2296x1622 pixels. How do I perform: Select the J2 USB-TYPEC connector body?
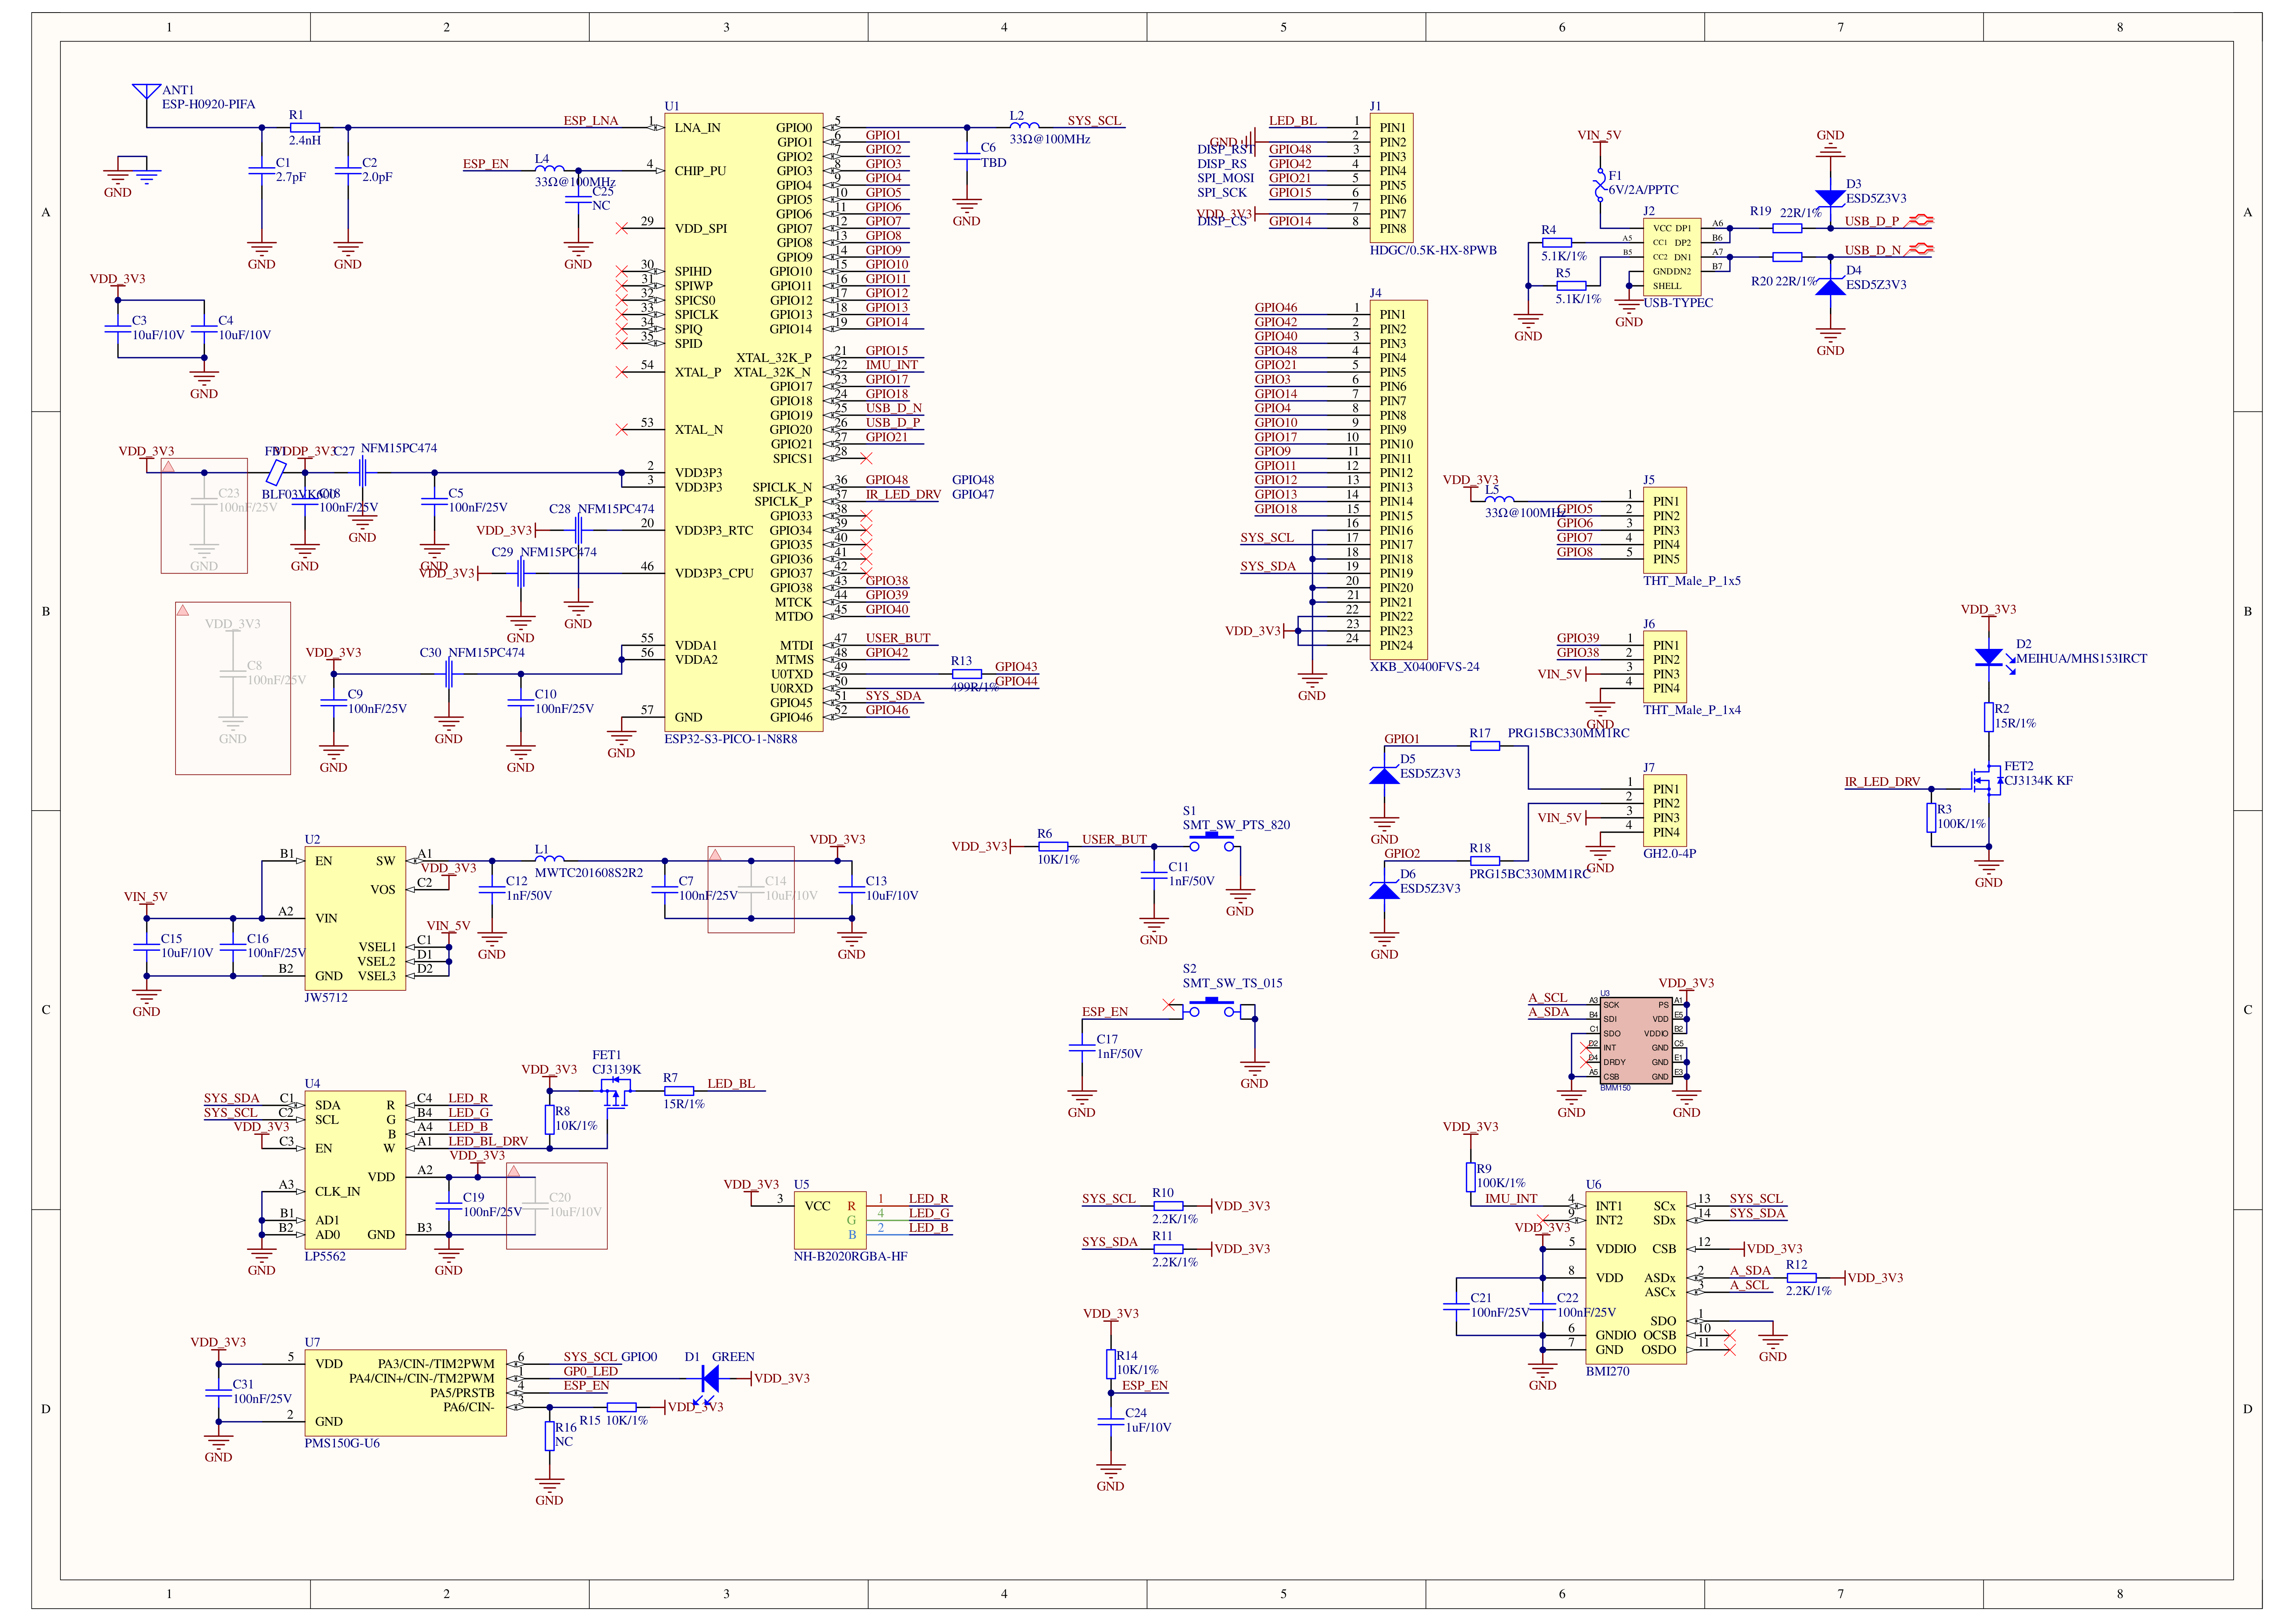pos(1672,257)
